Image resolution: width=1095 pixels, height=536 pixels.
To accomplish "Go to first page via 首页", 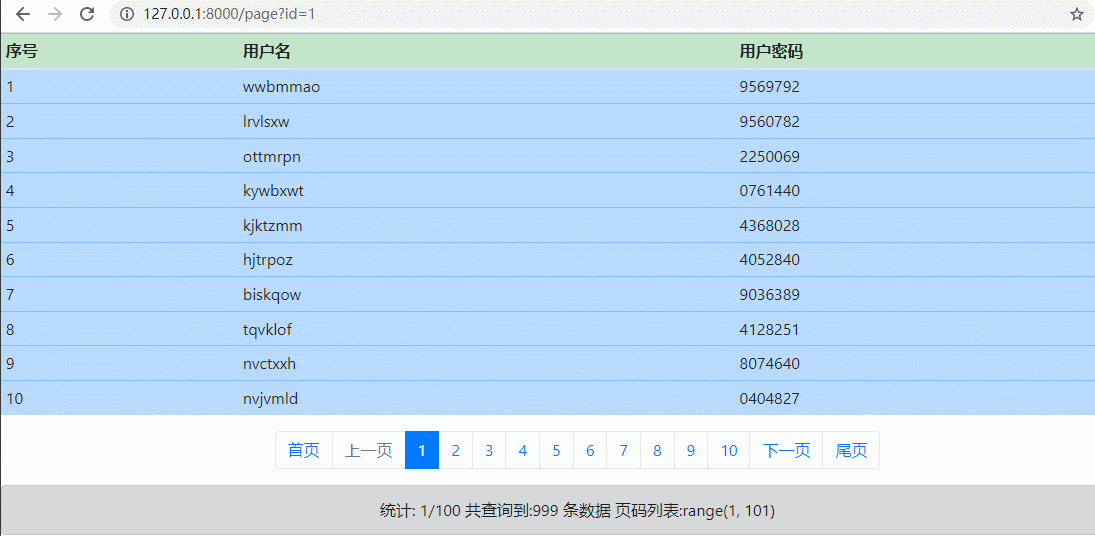I will (x=304, y=450).
